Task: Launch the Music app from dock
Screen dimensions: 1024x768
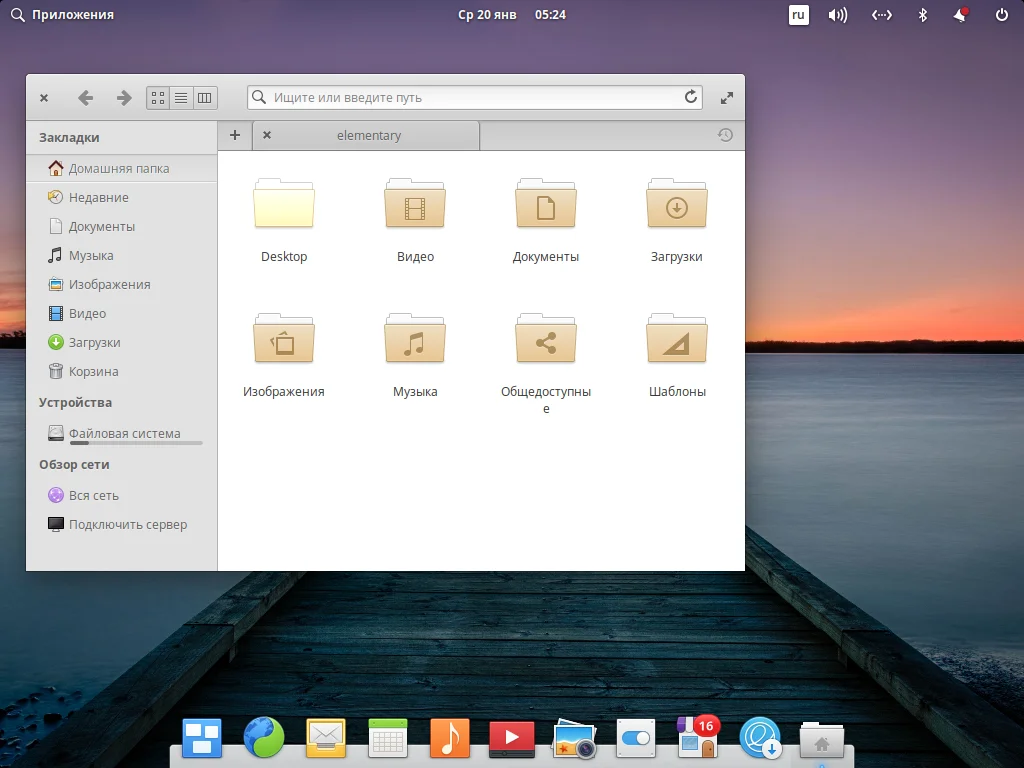Action: [449, 739]
